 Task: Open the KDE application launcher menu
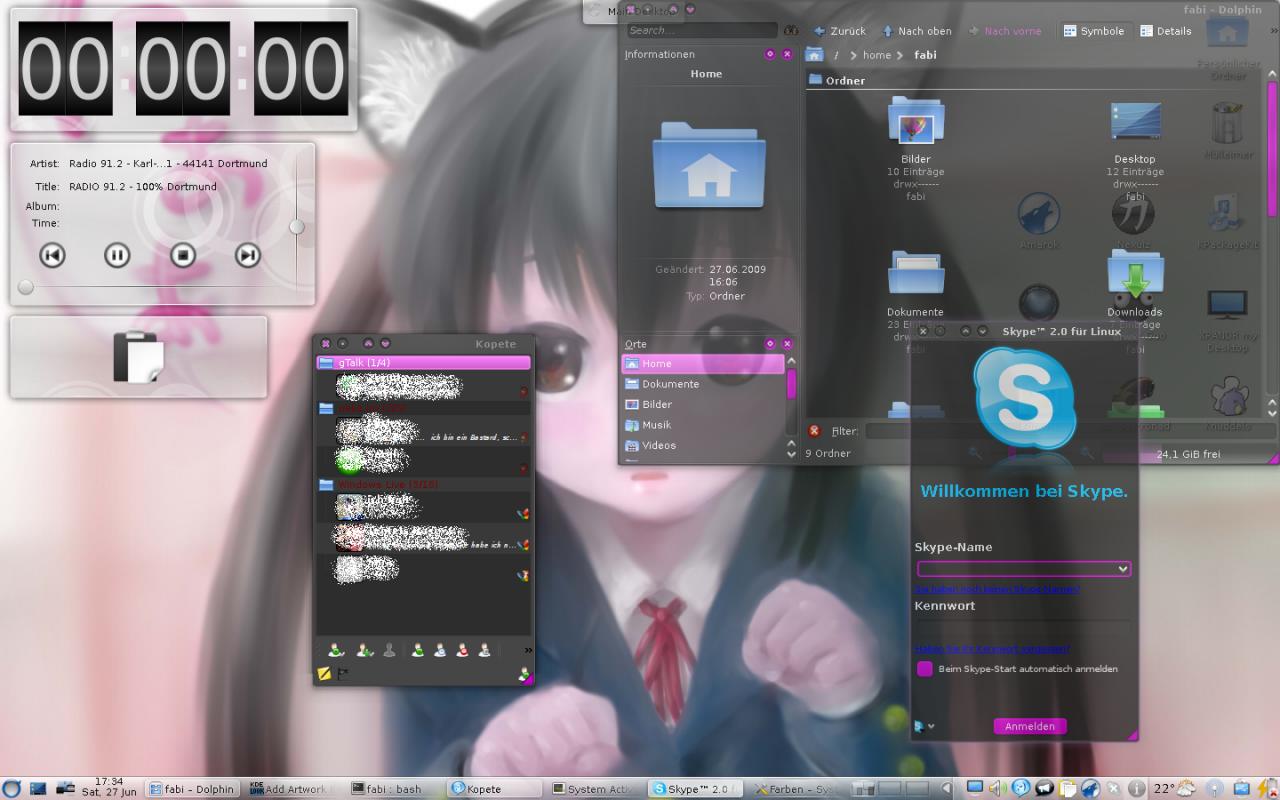(11, 789)
